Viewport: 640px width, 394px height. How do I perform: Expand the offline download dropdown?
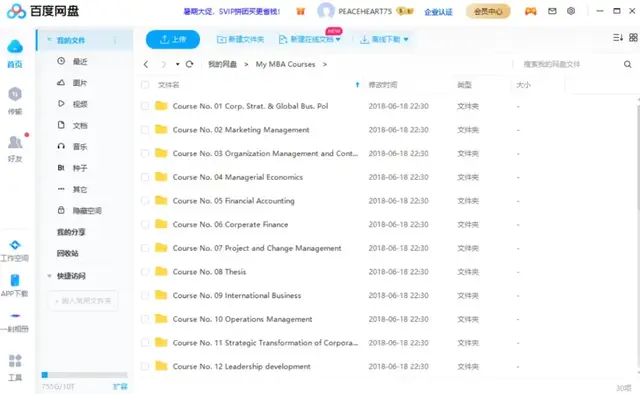[406, 40]
